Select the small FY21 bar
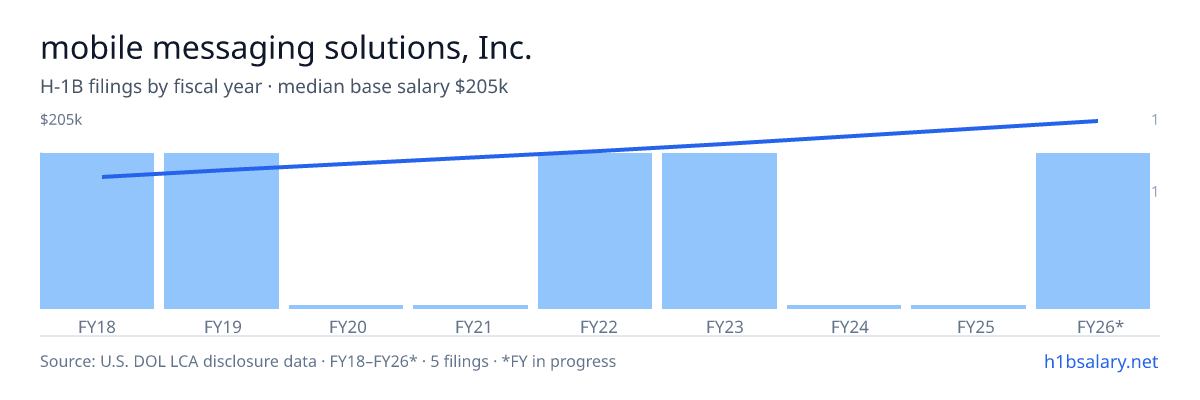1200x400 pixels. click(x=470, y=307)
